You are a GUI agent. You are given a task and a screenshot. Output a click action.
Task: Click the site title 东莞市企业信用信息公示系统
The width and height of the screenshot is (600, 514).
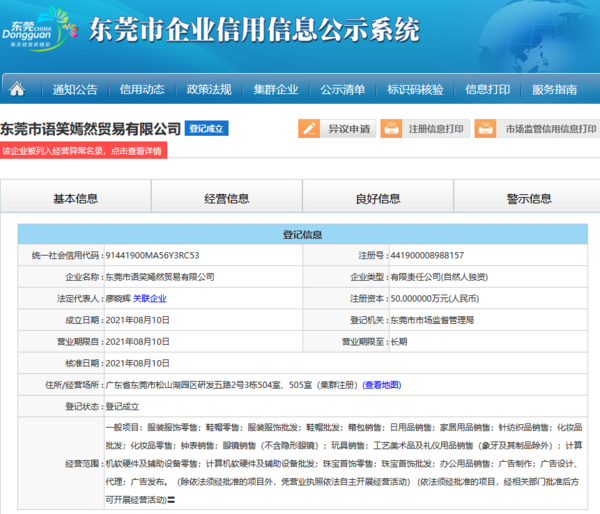[254, 29]
